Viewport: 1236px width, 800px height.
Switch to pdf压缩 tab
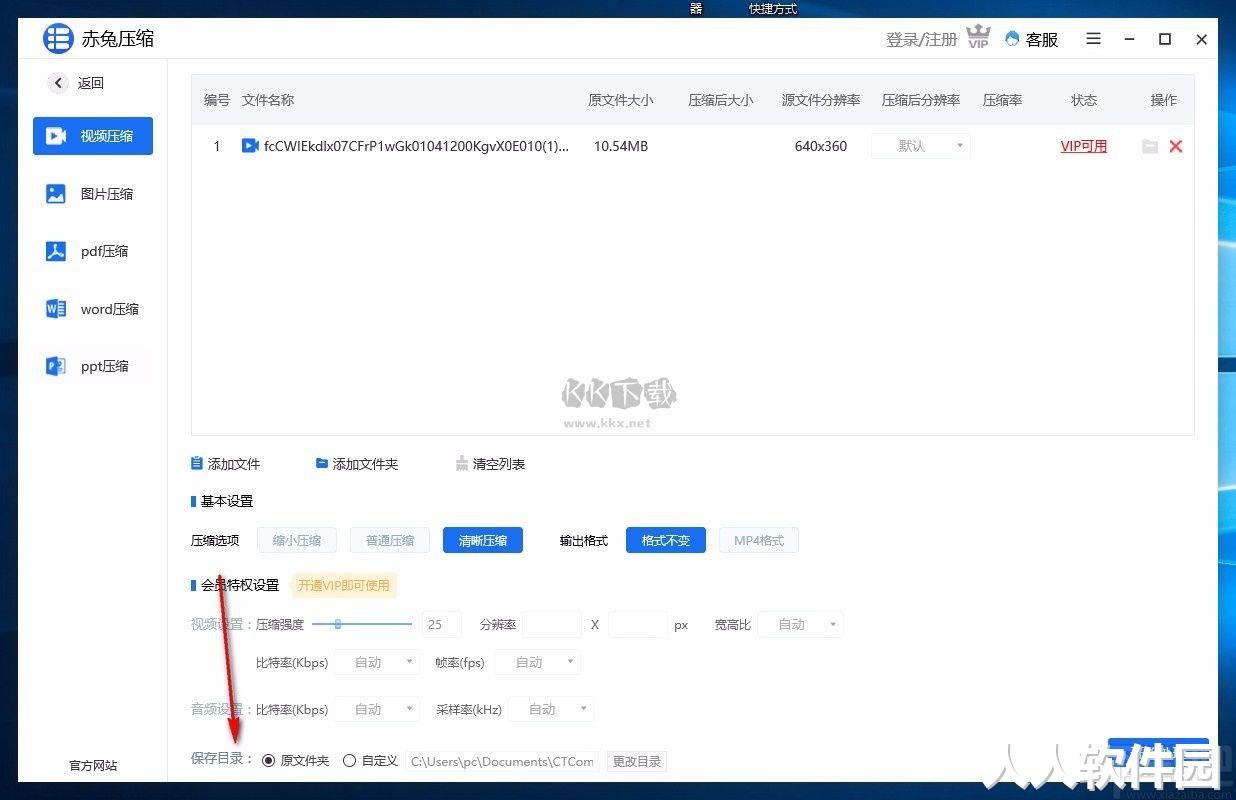tap(93, 251)
